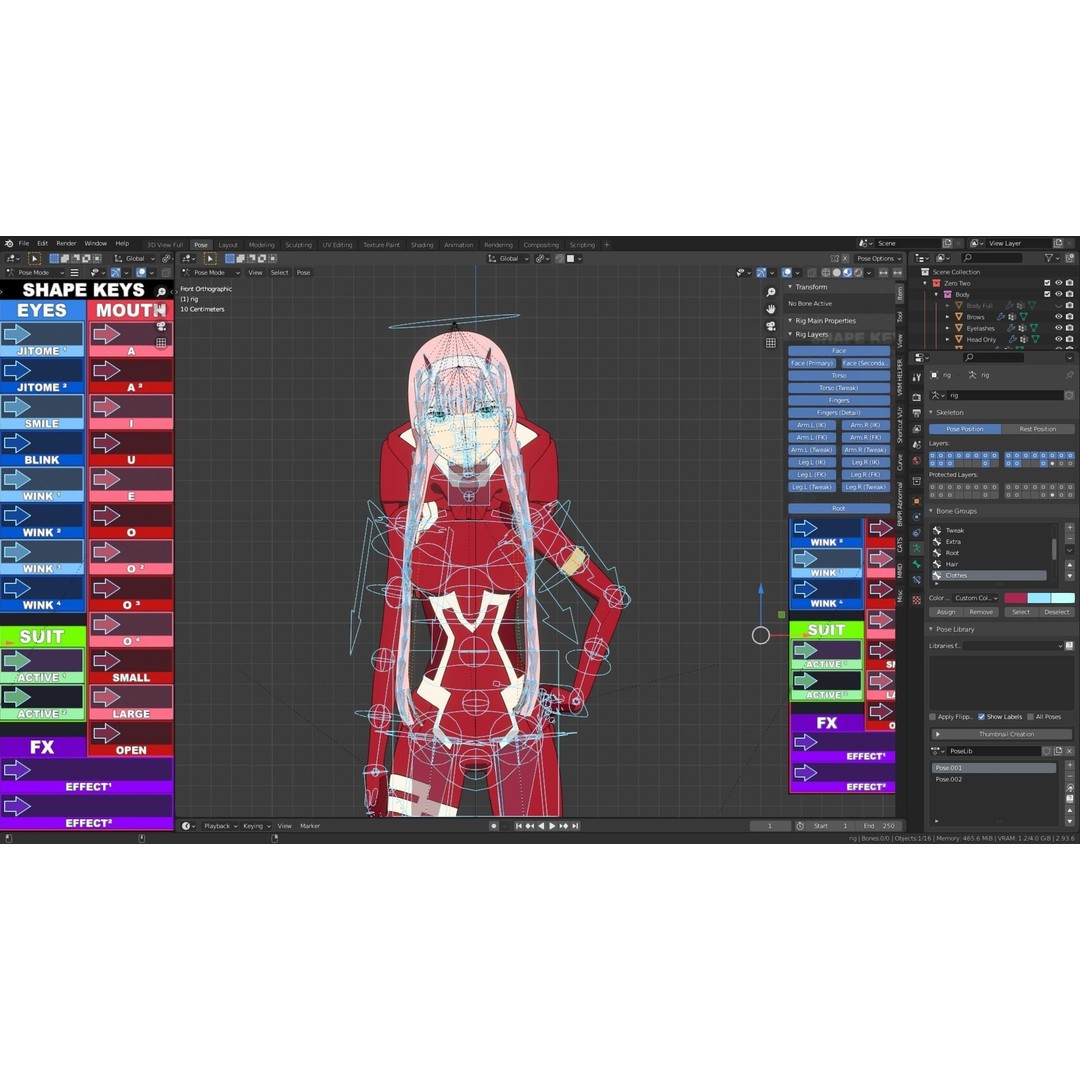The width and height of the screenshot is (1080, 1080).
Task: Click Face (Primary) rig layer button
Action: coord(812,363)
